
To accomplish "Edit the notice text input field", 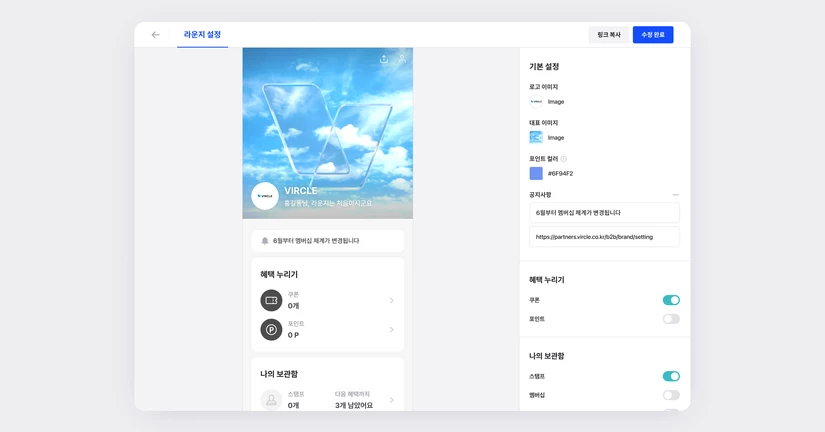I will click(604, 213).
